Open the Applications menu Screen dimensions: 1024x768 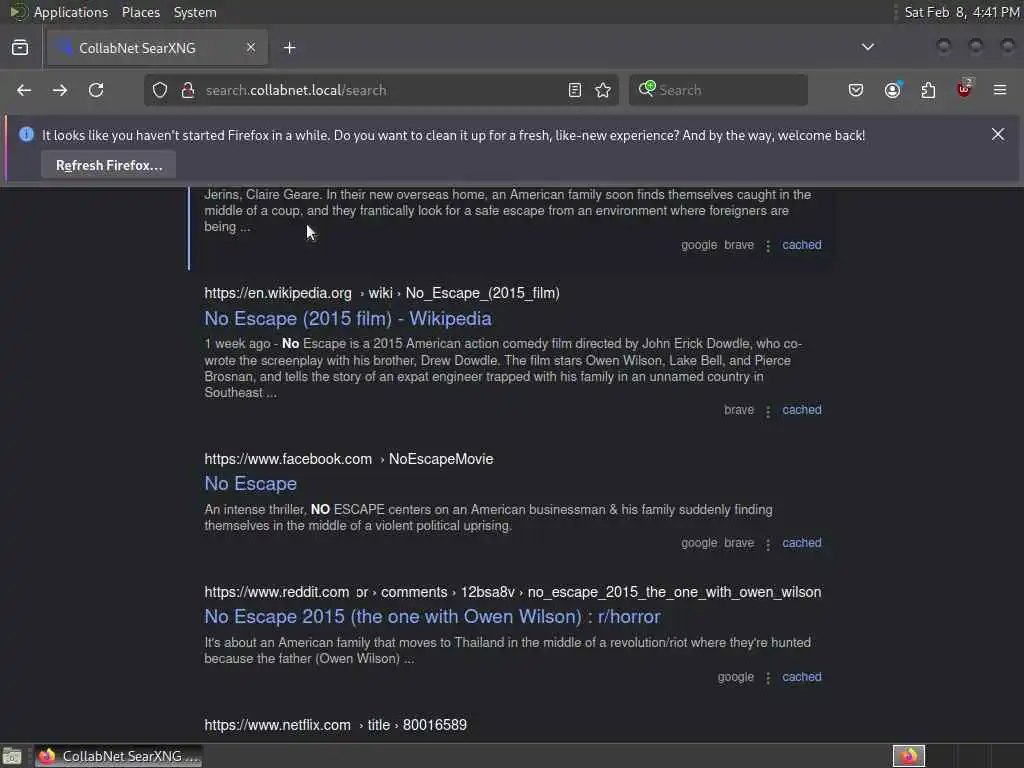pos(71,12)
